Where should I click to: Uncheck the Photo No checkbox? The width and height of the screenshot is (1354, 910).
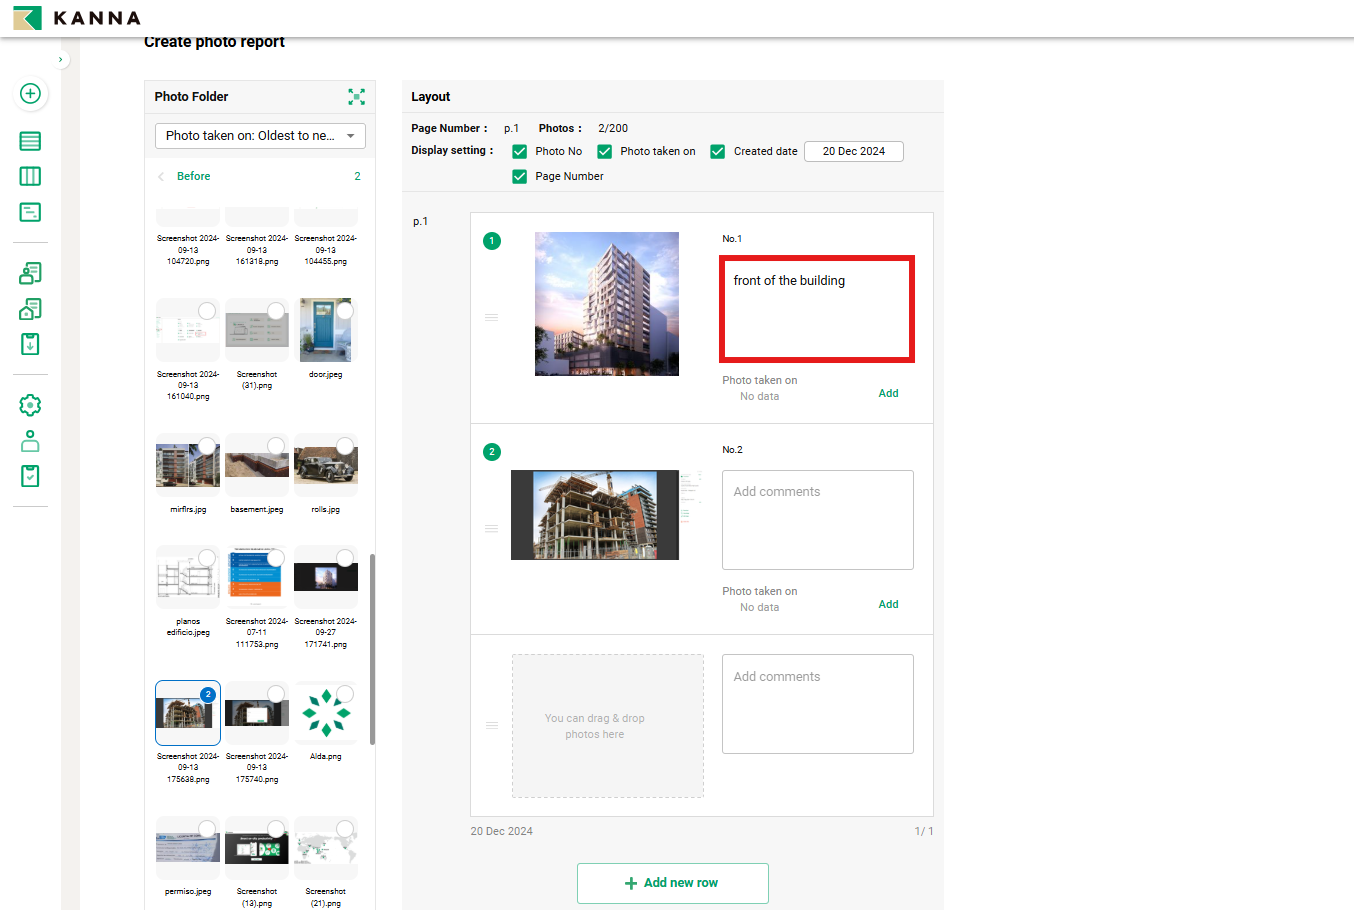tap(520, 151)
